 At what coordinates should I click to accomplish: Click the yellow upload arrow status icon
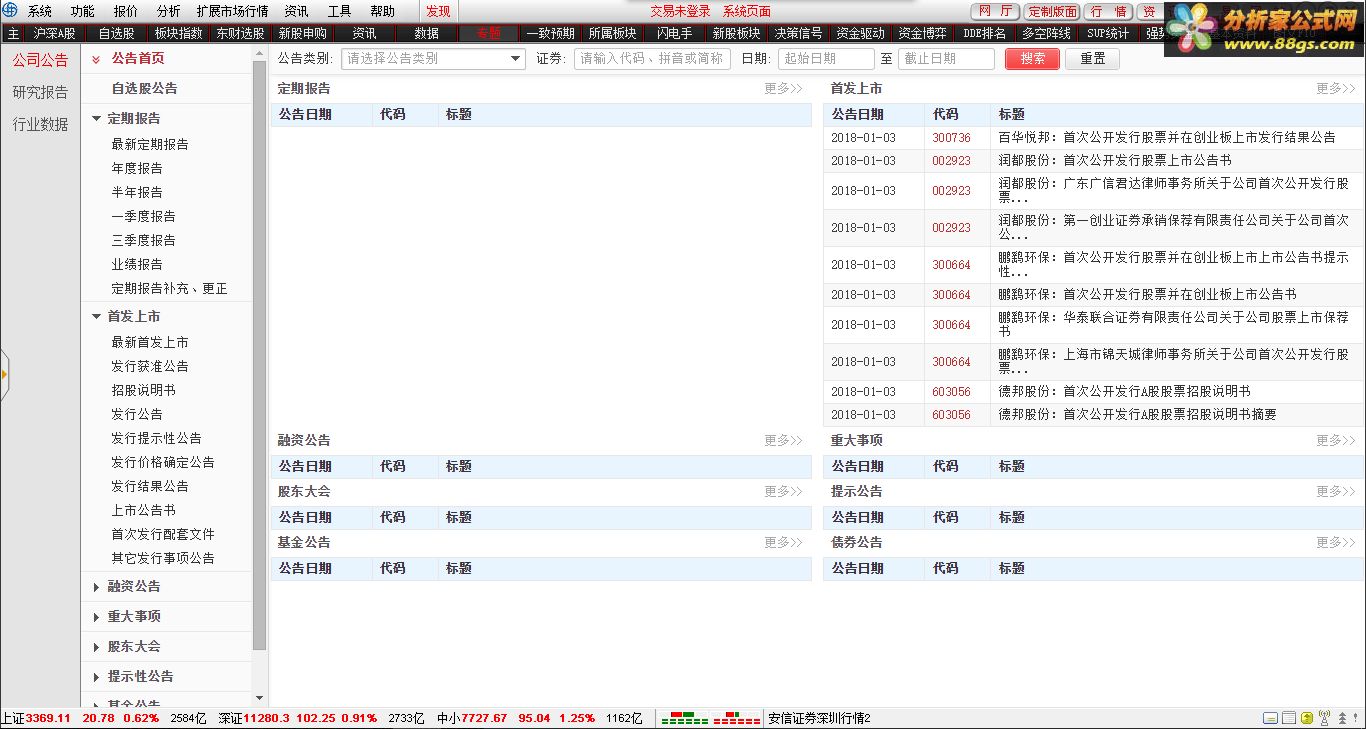click(x=1307, y=718)
